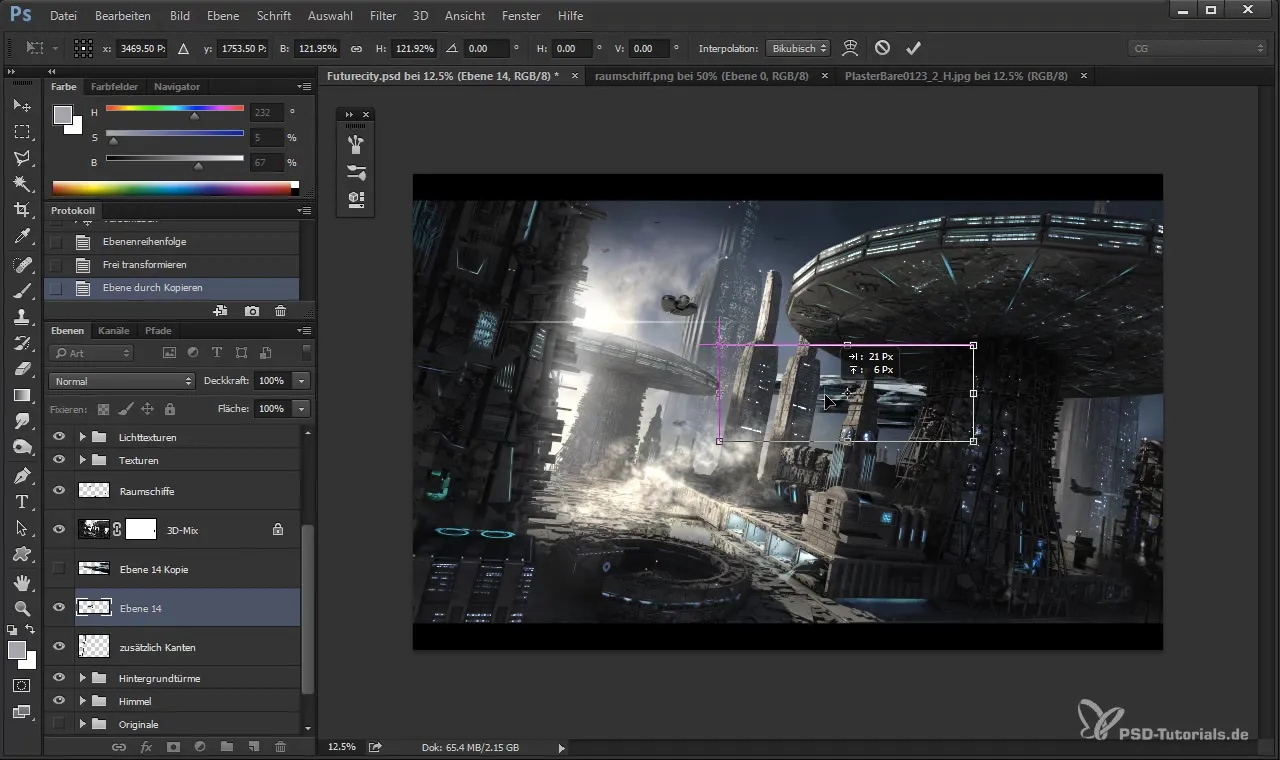
Task: Select the Polygonal Lasso tool
Action: coord(22,158)
